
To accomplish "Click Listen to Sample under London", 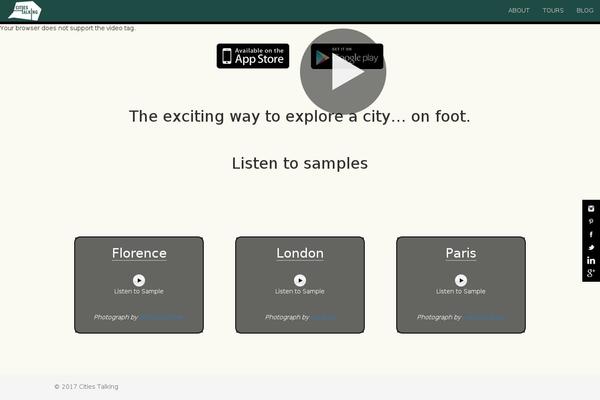I will 300,291.
